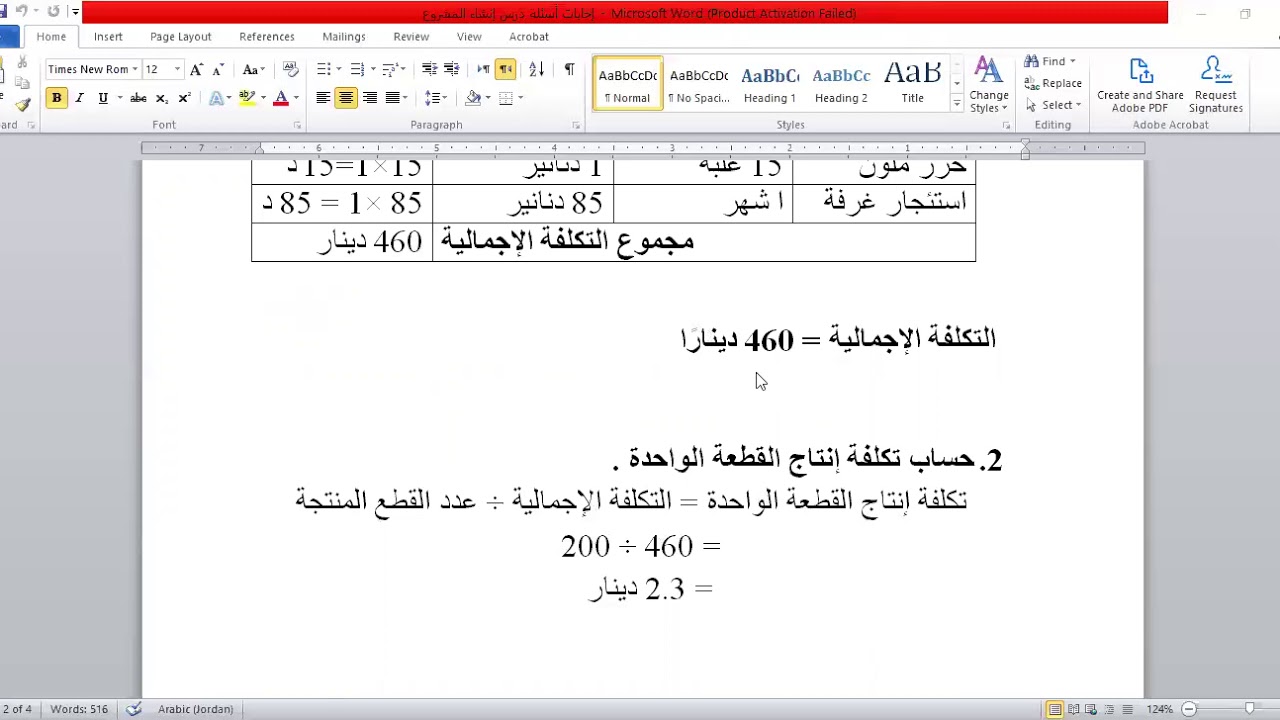Open the underline style dropdown arrow
Image resolution: width=1280 pixels, height=720 pixels.
pos(119,98)
